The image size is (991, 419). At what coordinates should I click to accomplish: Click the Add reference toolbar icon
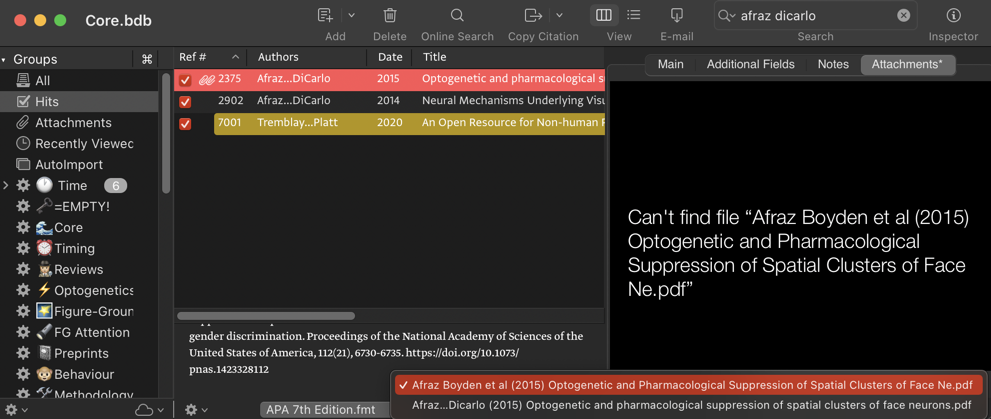[325, 15]
